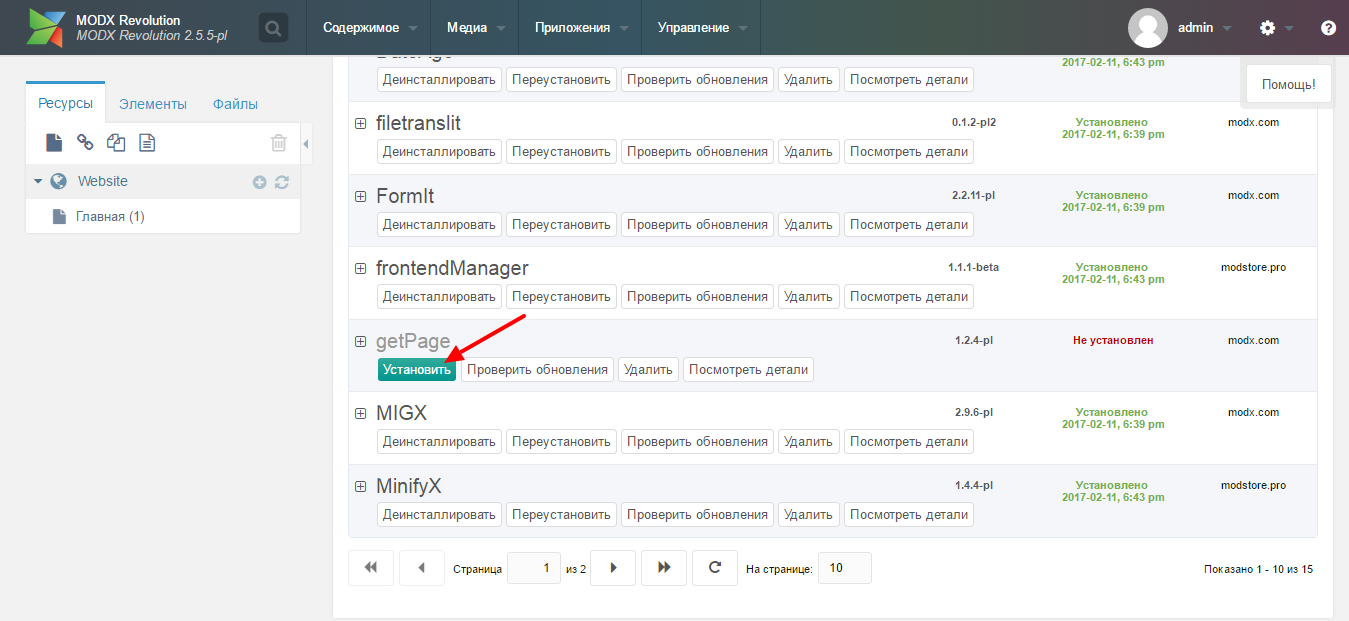This screenshot has width=1349, height=621.
Task: Click Посмотреть детали for getPage
Action: (x=748, y=369)
